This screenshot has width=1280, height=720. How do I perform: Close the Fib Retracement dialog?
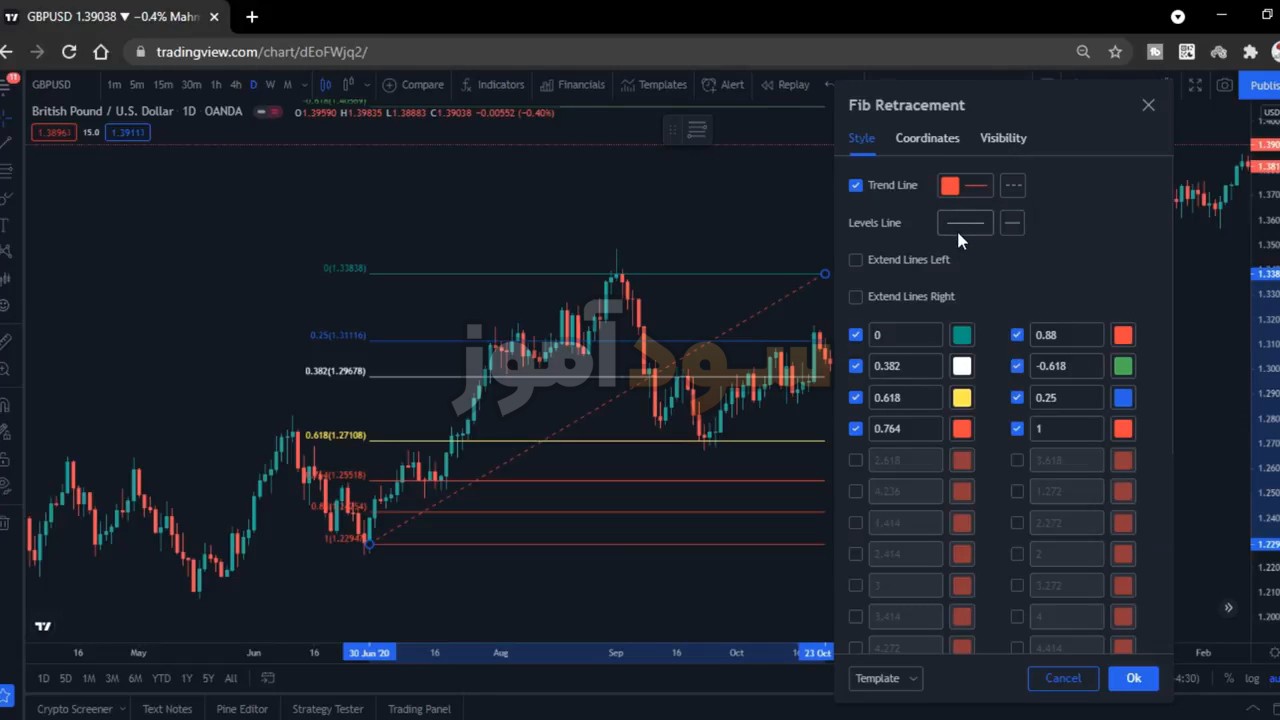click(x=1148, y=105)
